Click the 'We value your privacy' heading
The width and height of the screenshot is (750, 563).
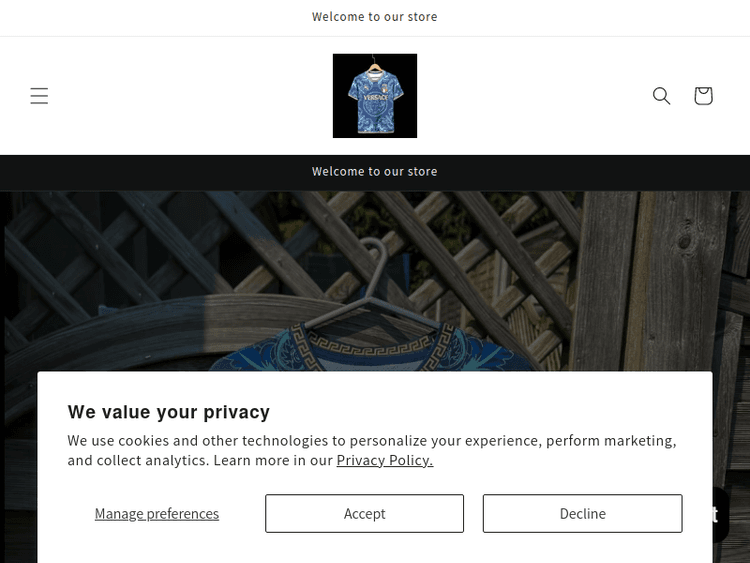click(x=169, y=412)
